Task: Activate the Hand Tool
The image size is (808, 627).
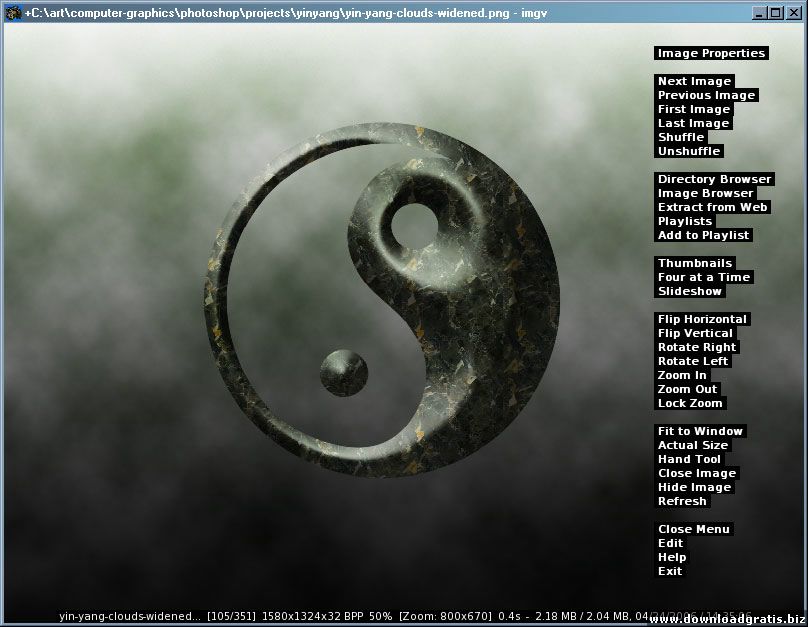Action: point(689,459)
